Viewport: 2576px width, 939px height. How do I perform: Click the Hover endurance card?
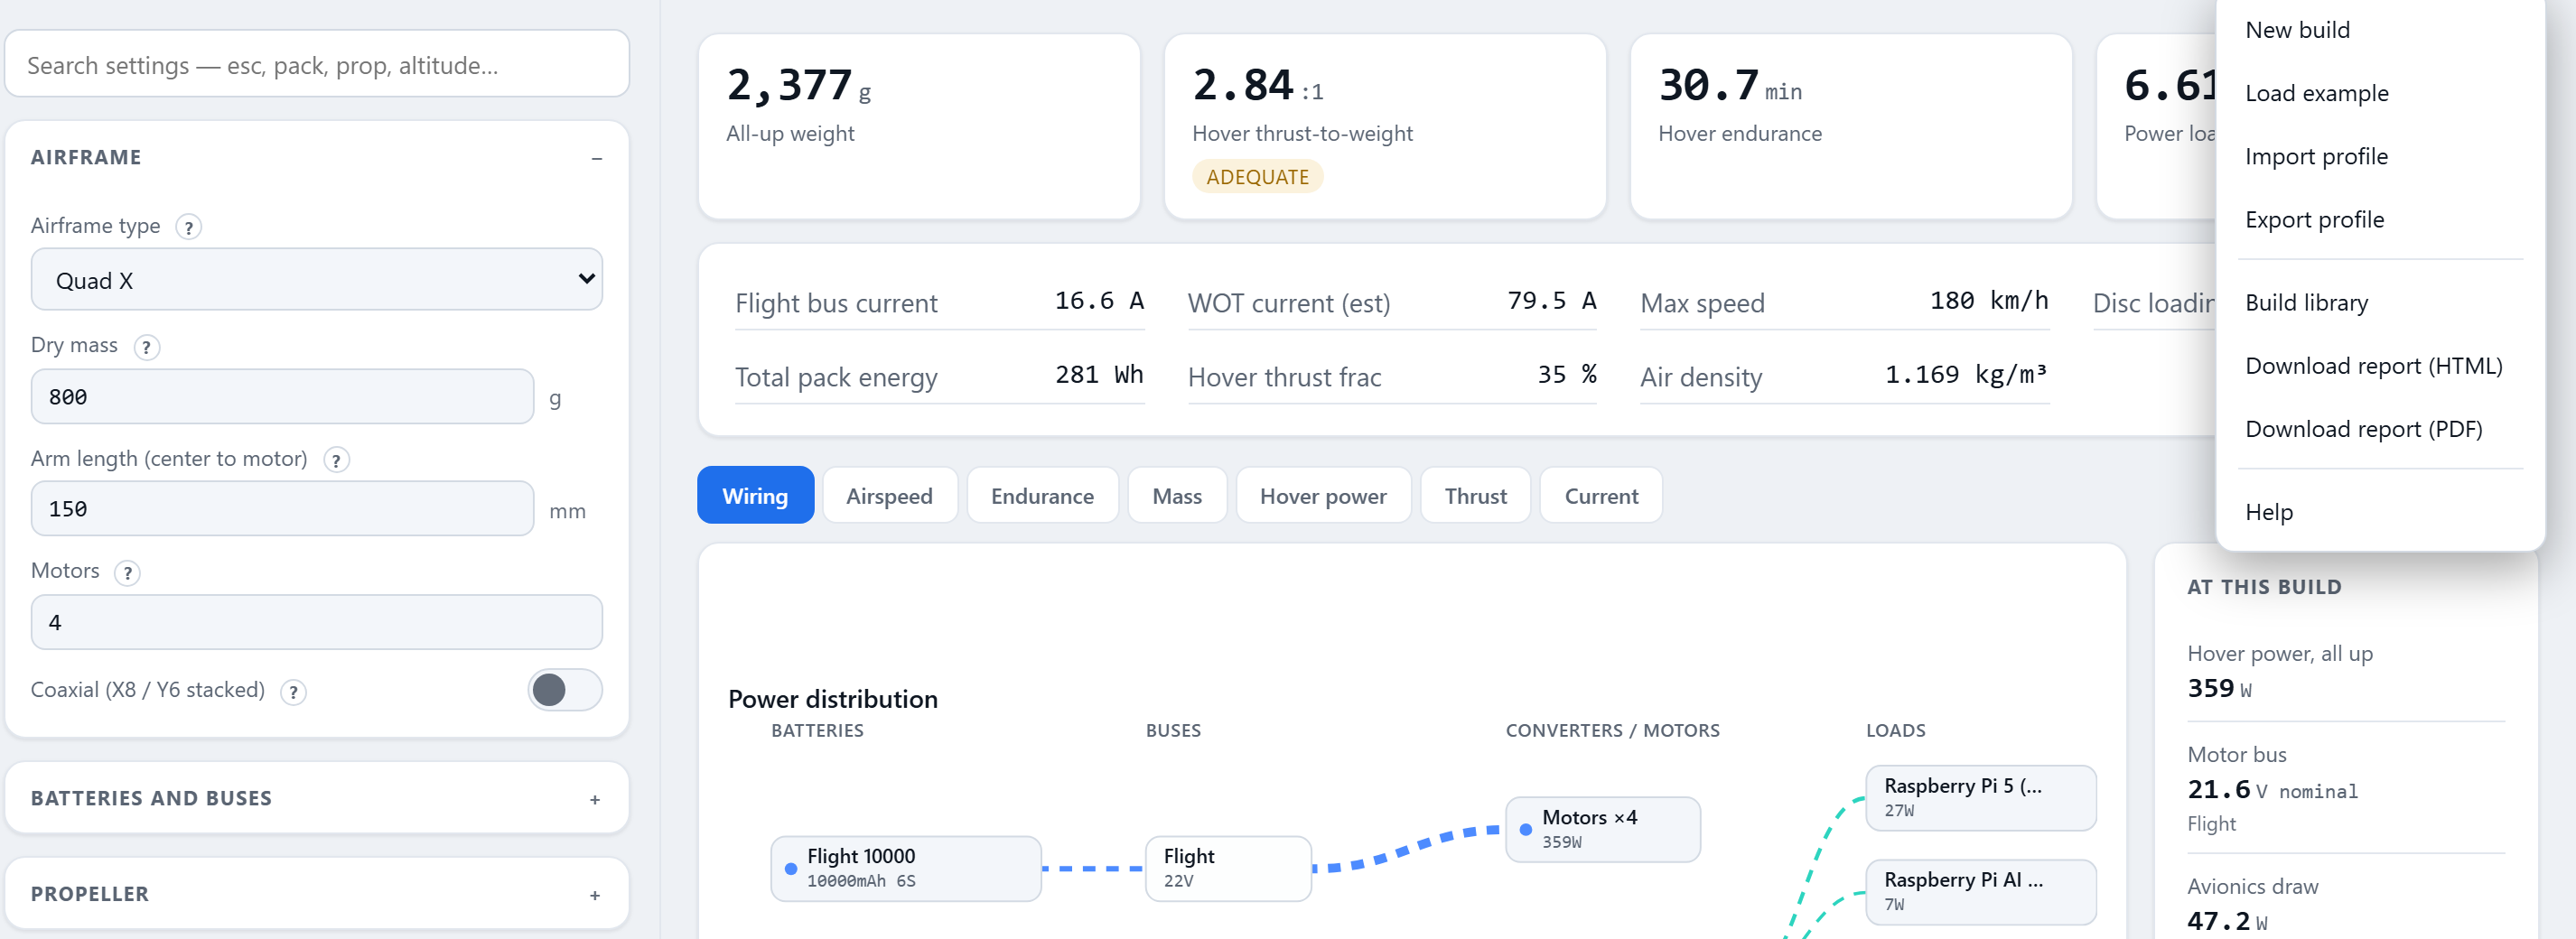point(1850,127)
